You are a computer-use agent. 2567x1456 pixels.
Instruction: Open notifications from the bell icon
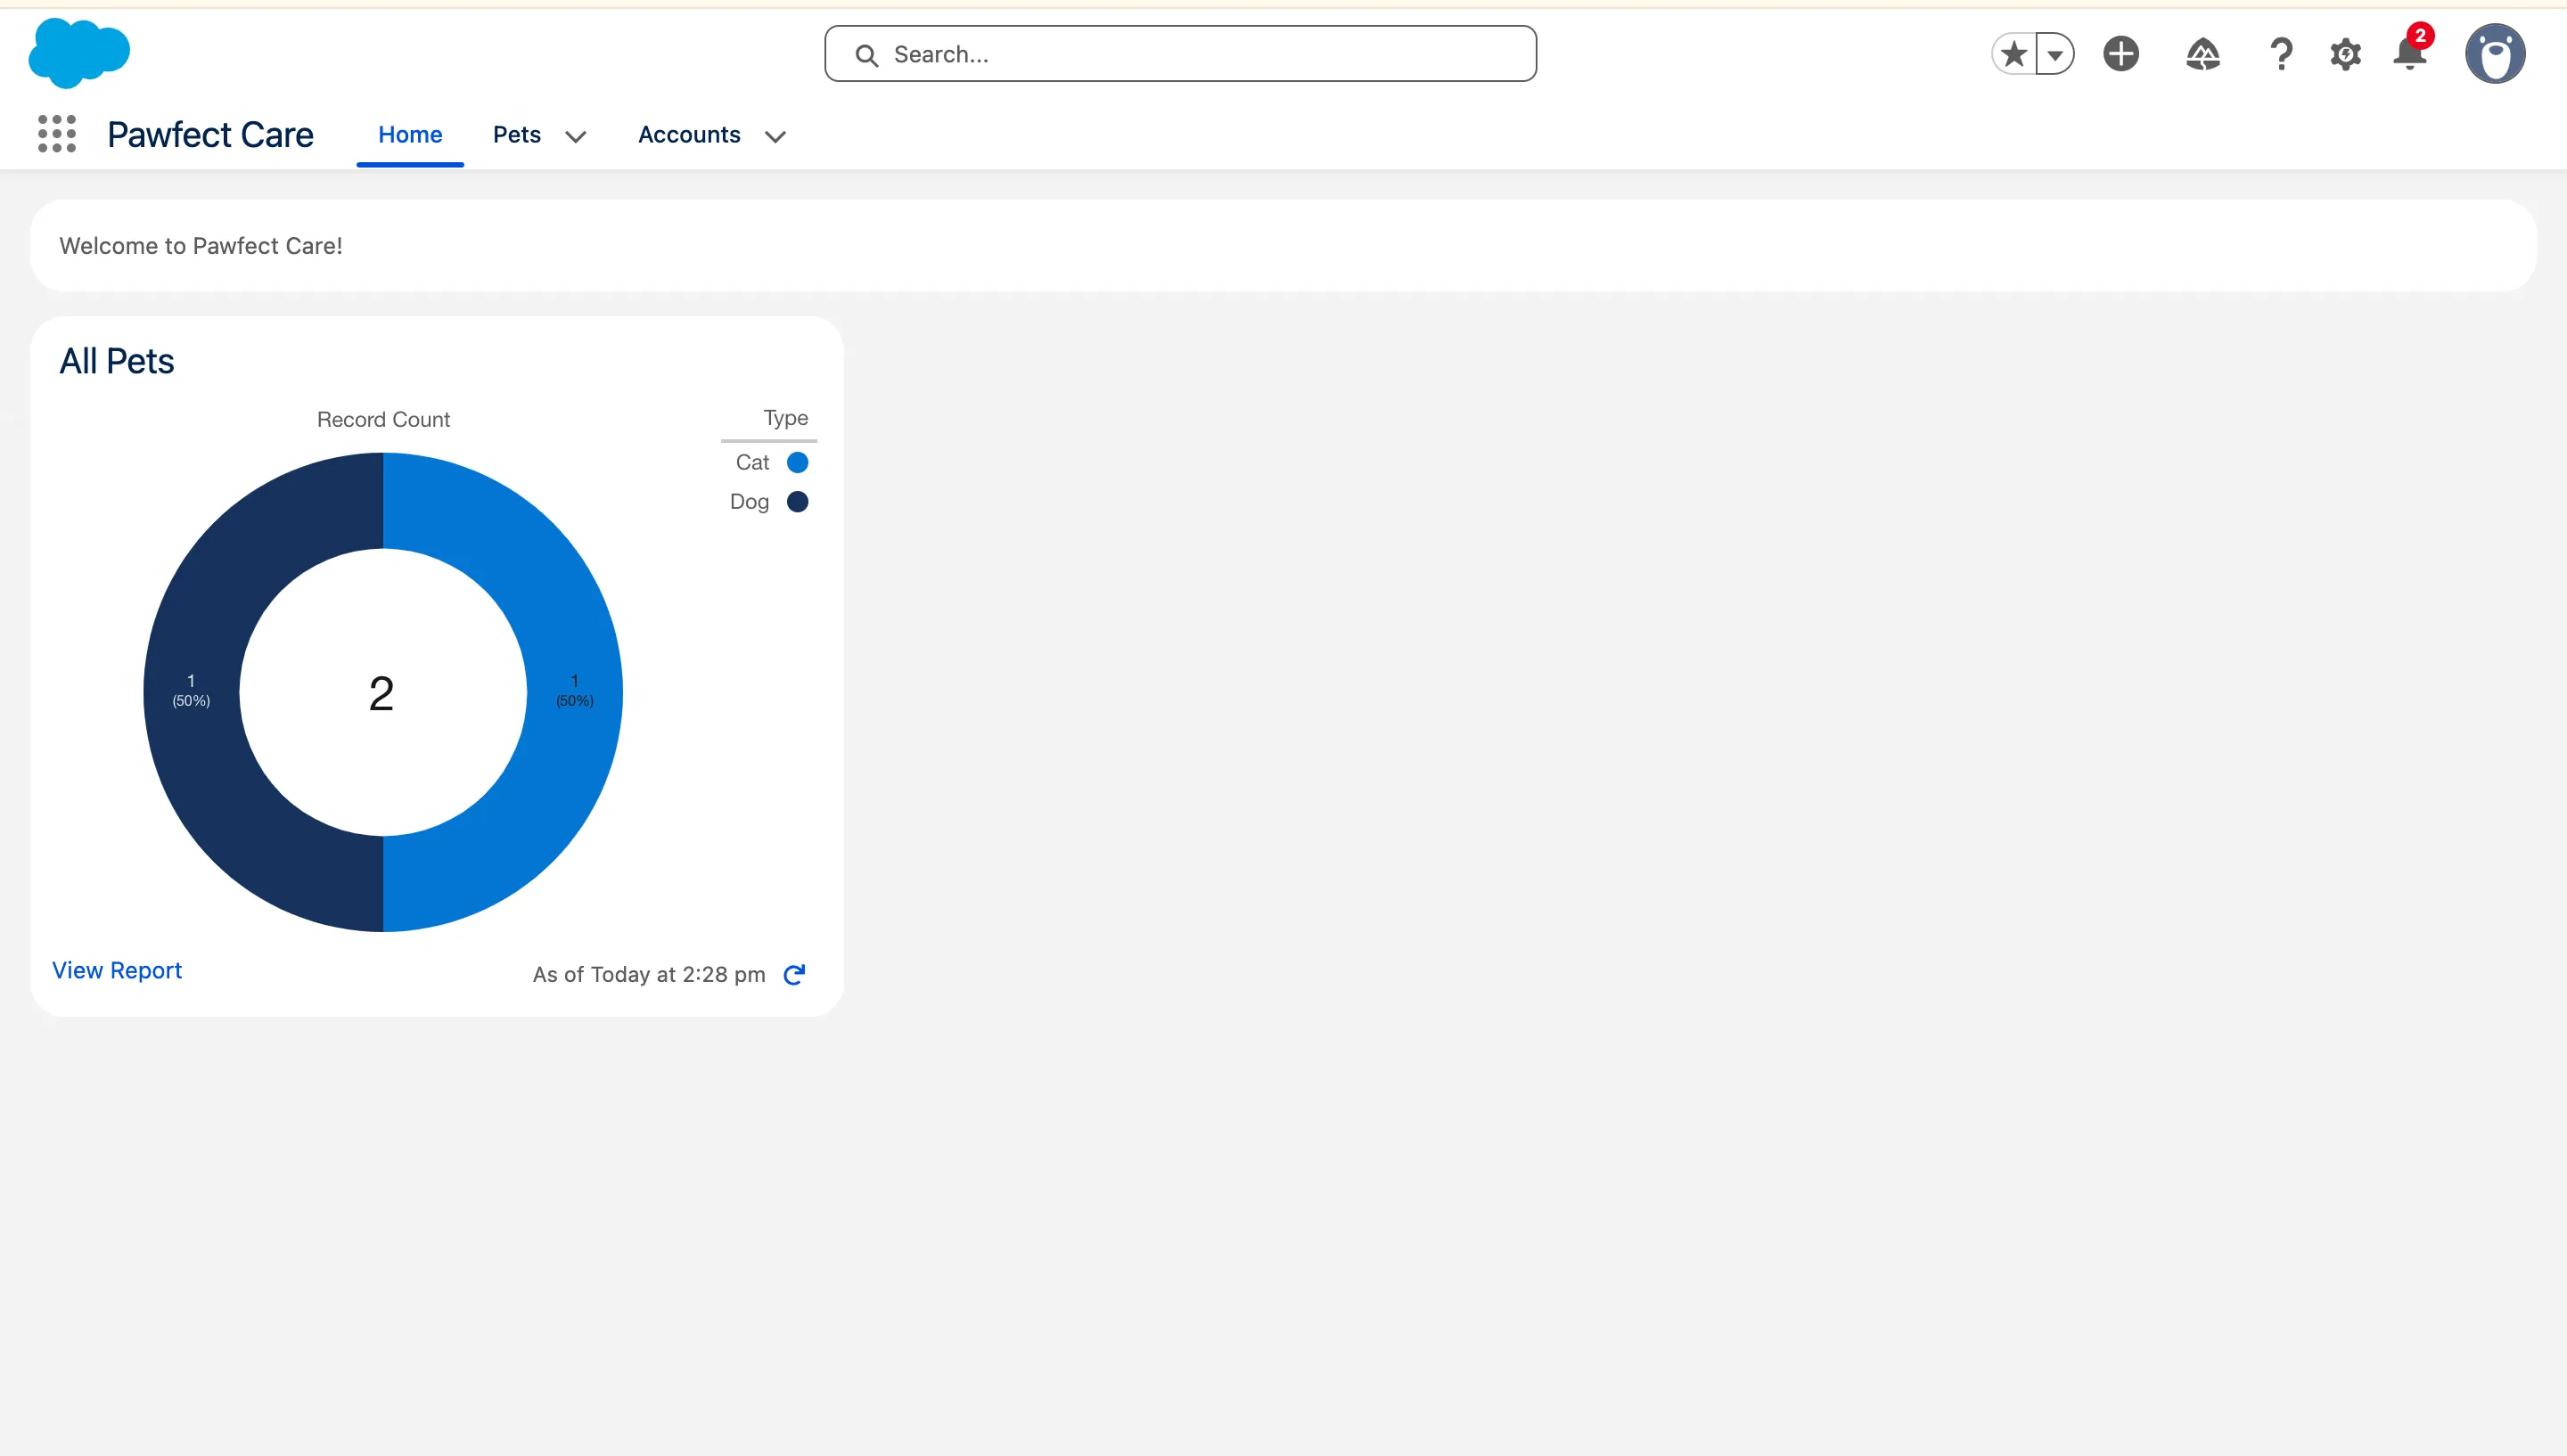(2409, 54)
